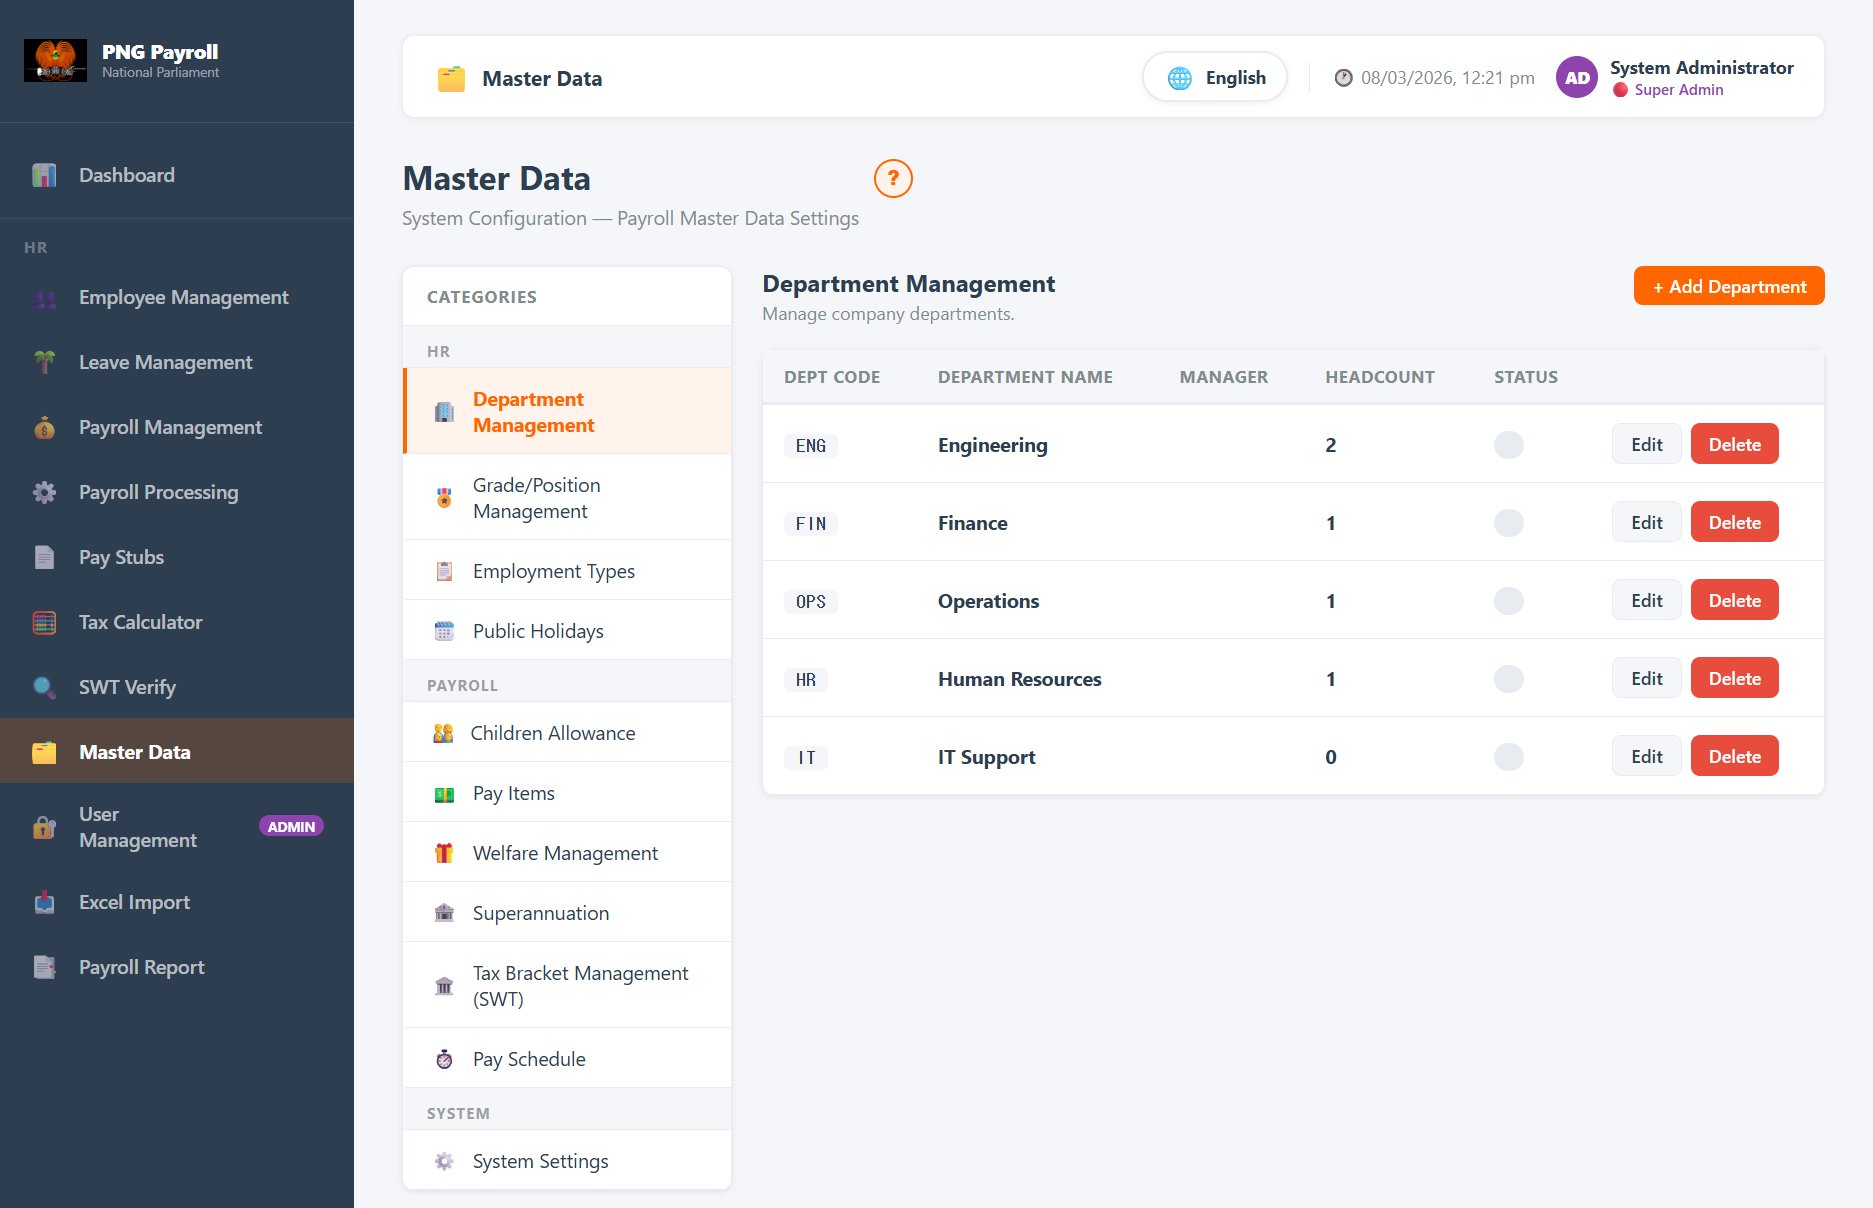
Task: Click the Department Management building icon
Action: 444,412
